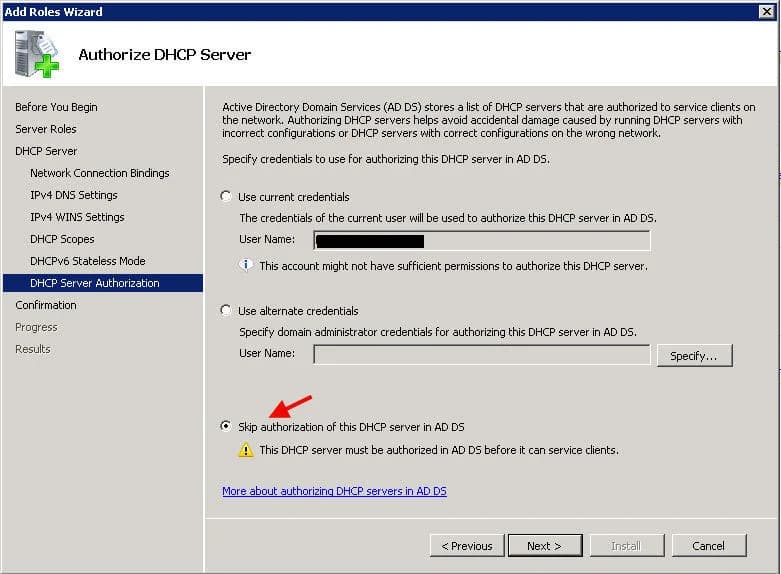This screenshot has width=781, height=574.
Task: Click the Authorize DHCP Server heading
Action: pos(165,54)
